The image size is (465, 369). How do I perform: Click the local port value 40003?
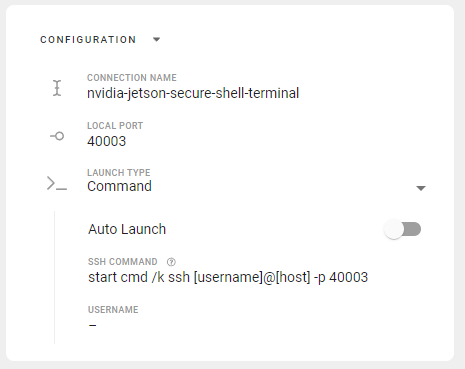tap(107, 141)
